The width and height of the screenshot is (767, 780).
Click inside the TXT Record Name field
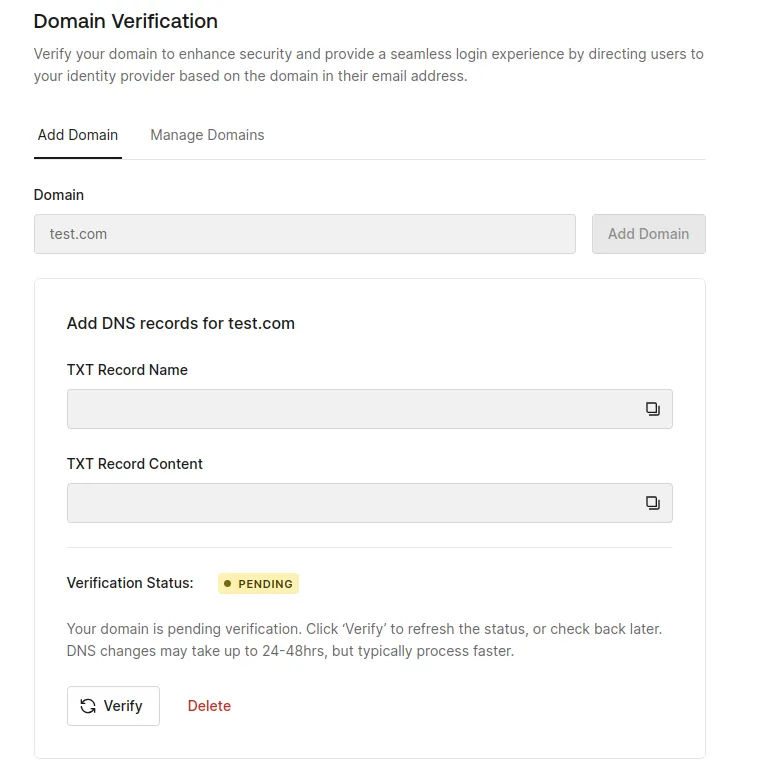pos(350,409)
